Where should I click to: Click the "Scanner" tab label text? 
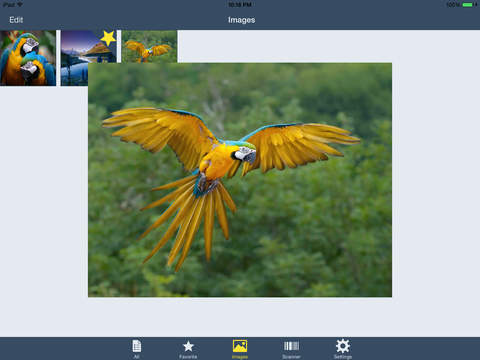click(291, 357)
